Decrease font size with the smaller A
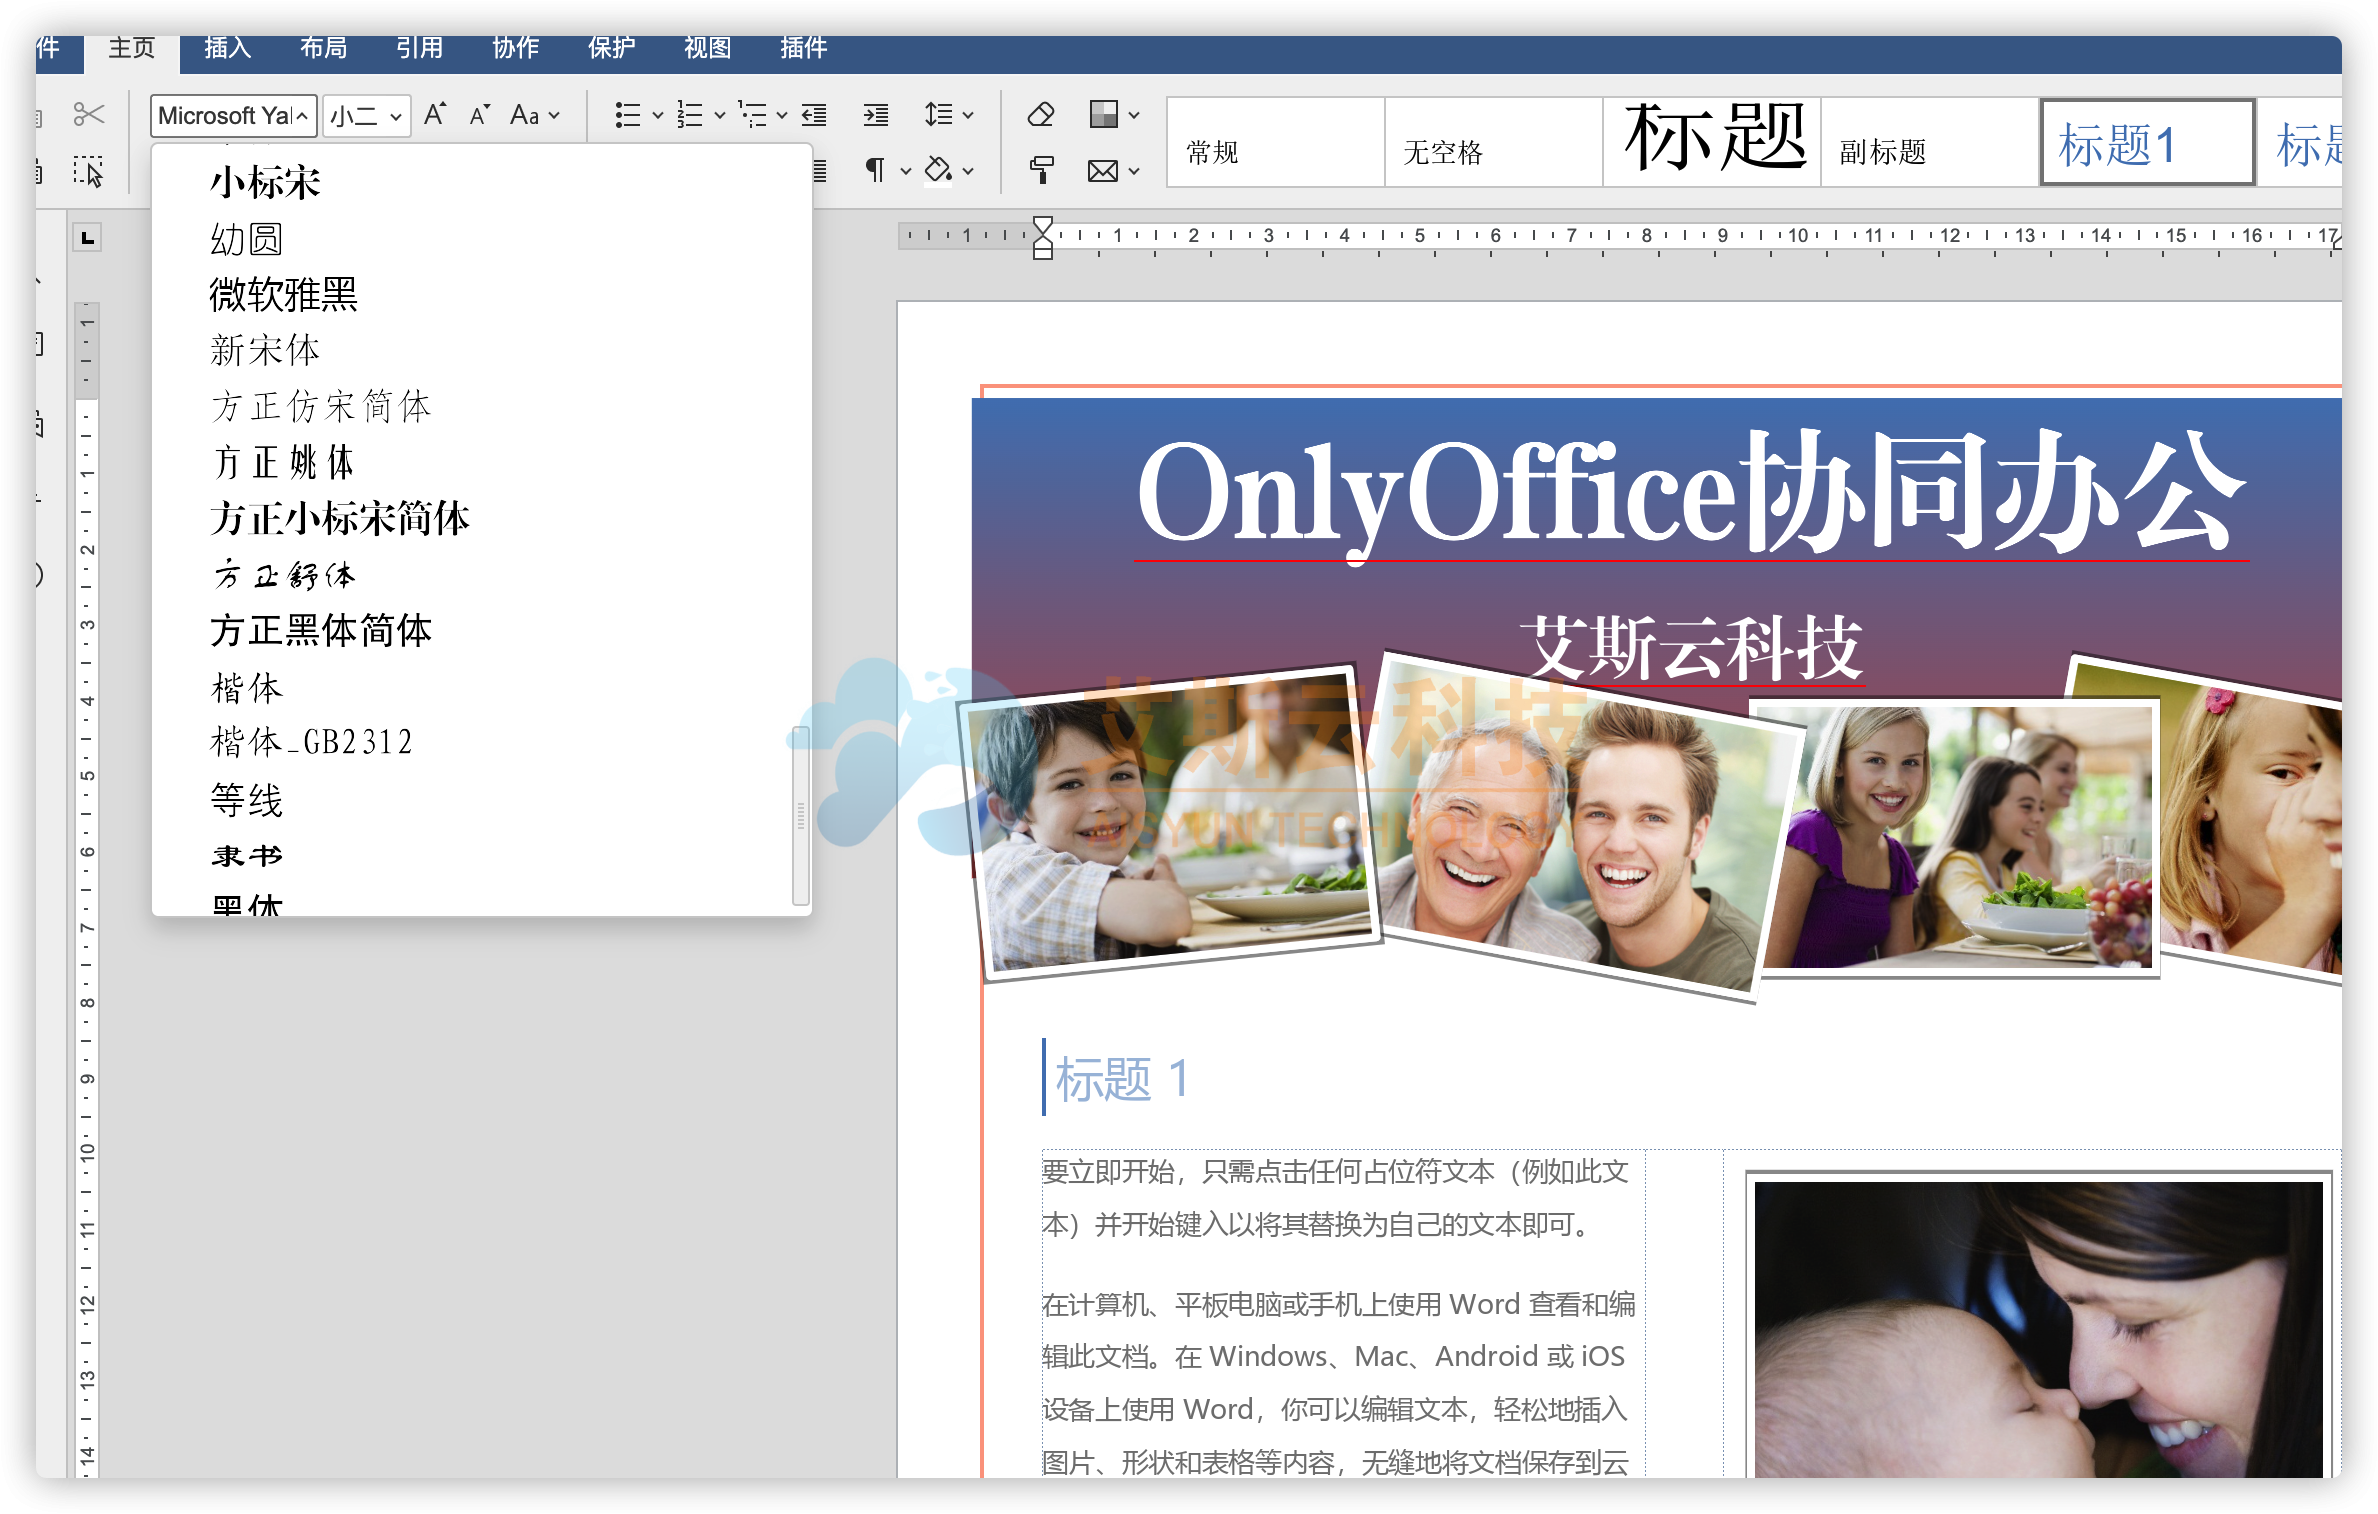Viewport: 2378px width, 1514px height. point(479,115)
